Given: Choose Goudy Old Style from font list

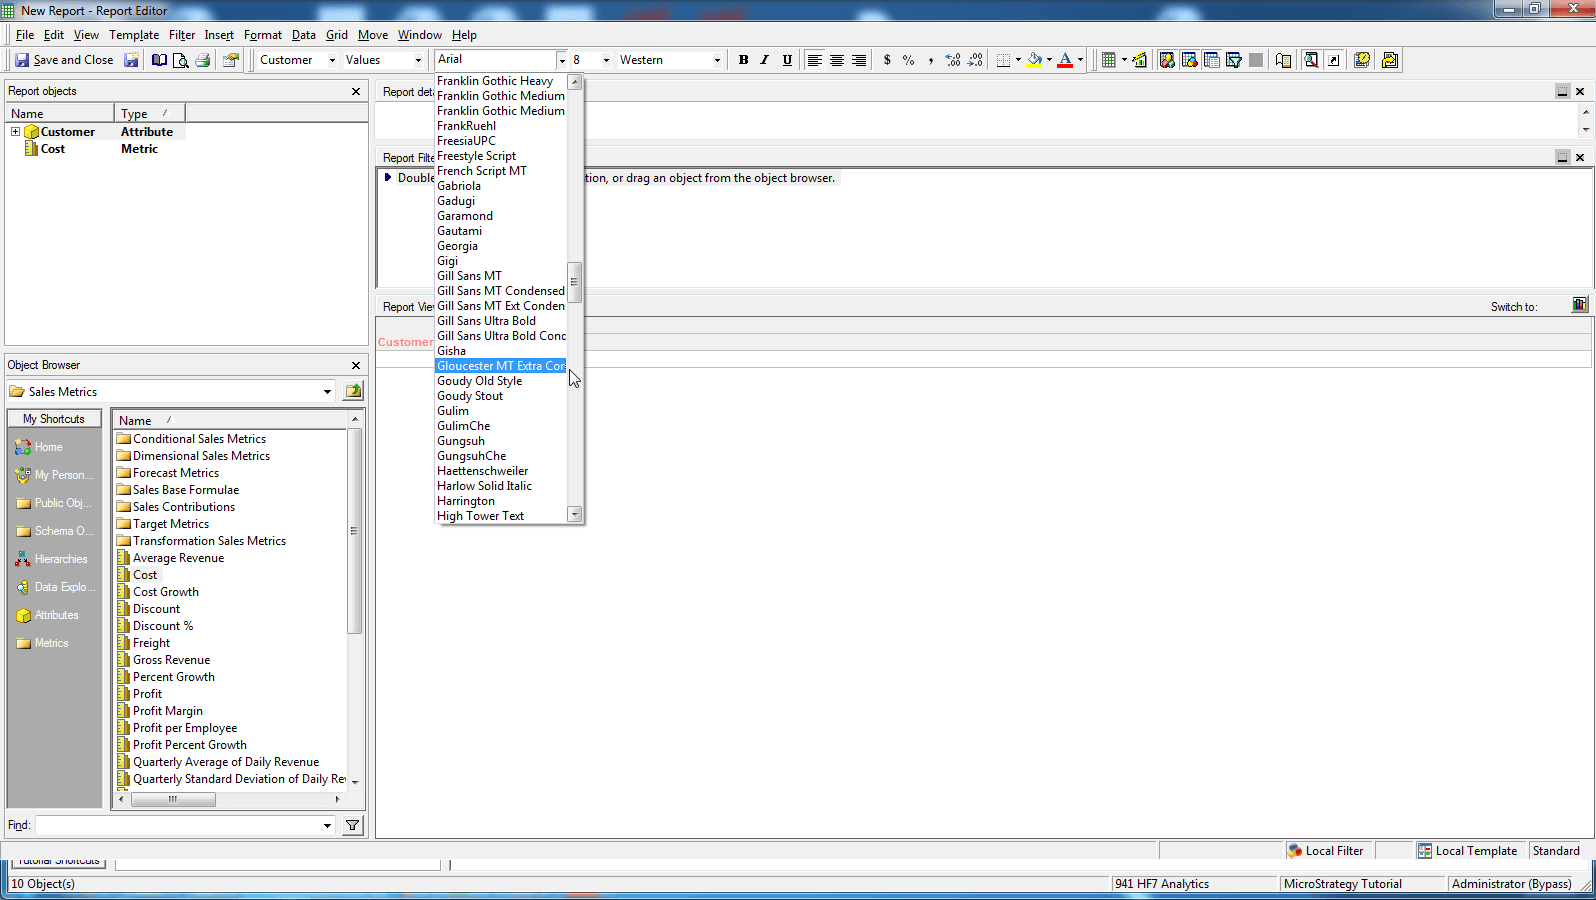Looking at the screenshot, I should (480, 381).
